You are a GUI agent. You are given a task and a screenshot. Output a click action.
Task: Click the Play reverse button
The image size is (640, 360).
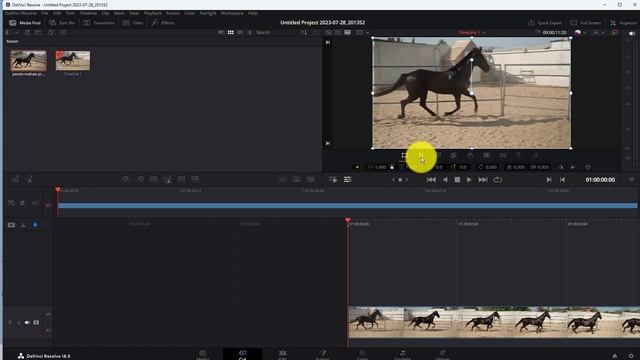tap(445, 180)
